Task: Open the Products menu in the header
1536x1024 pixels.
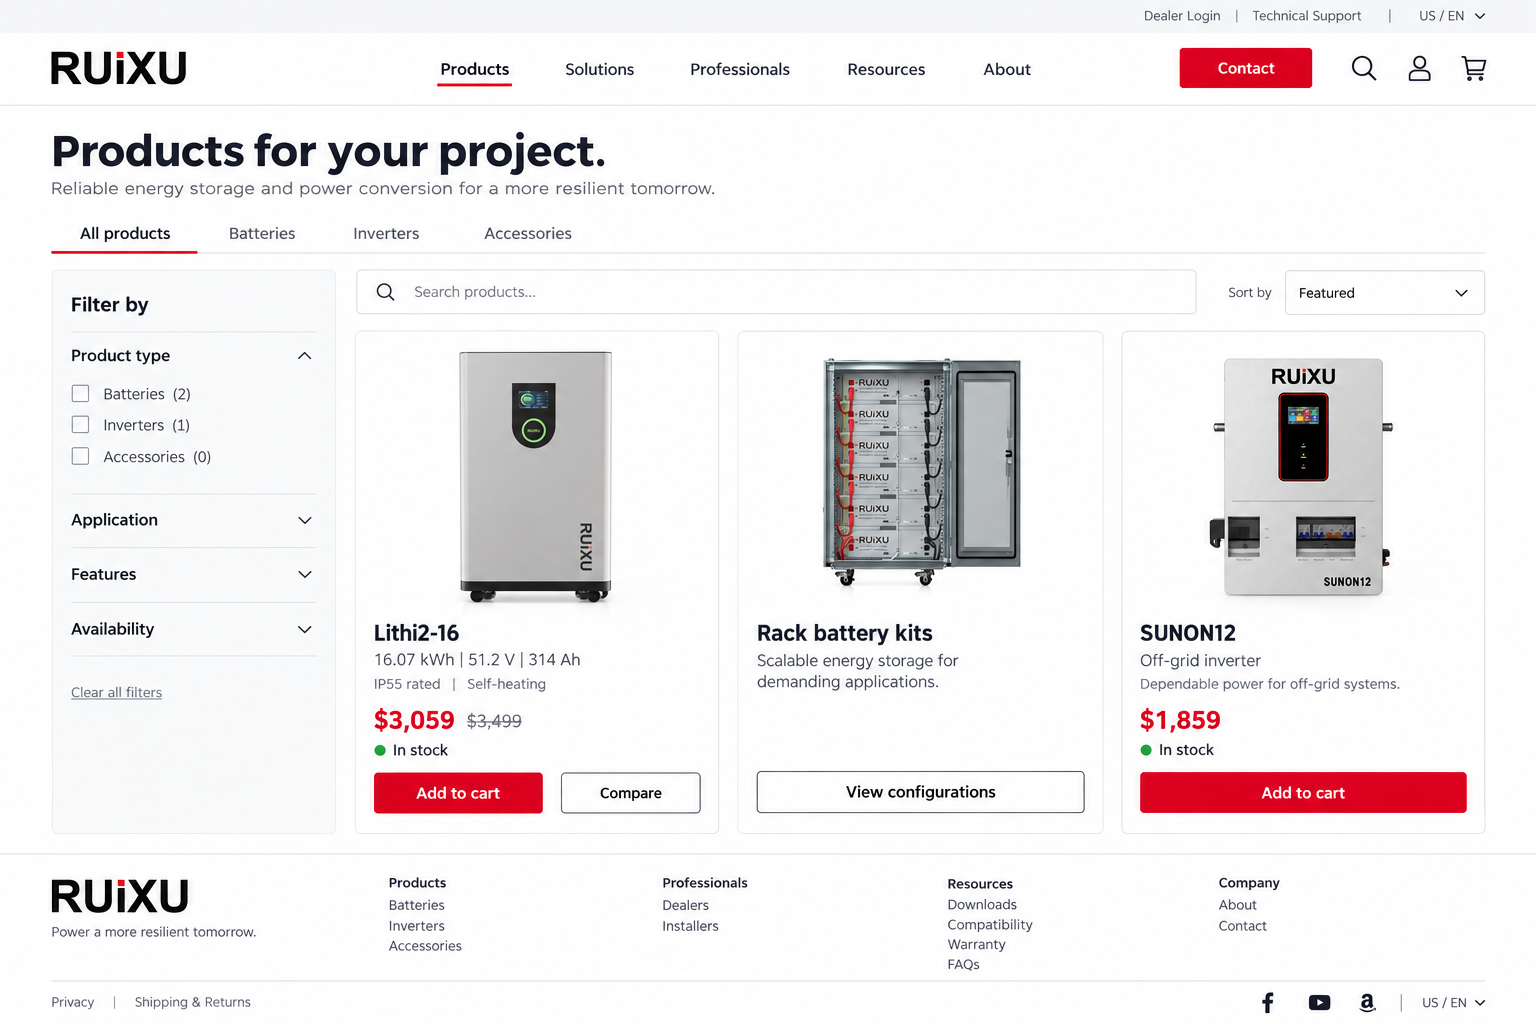Action: (475, 69)
